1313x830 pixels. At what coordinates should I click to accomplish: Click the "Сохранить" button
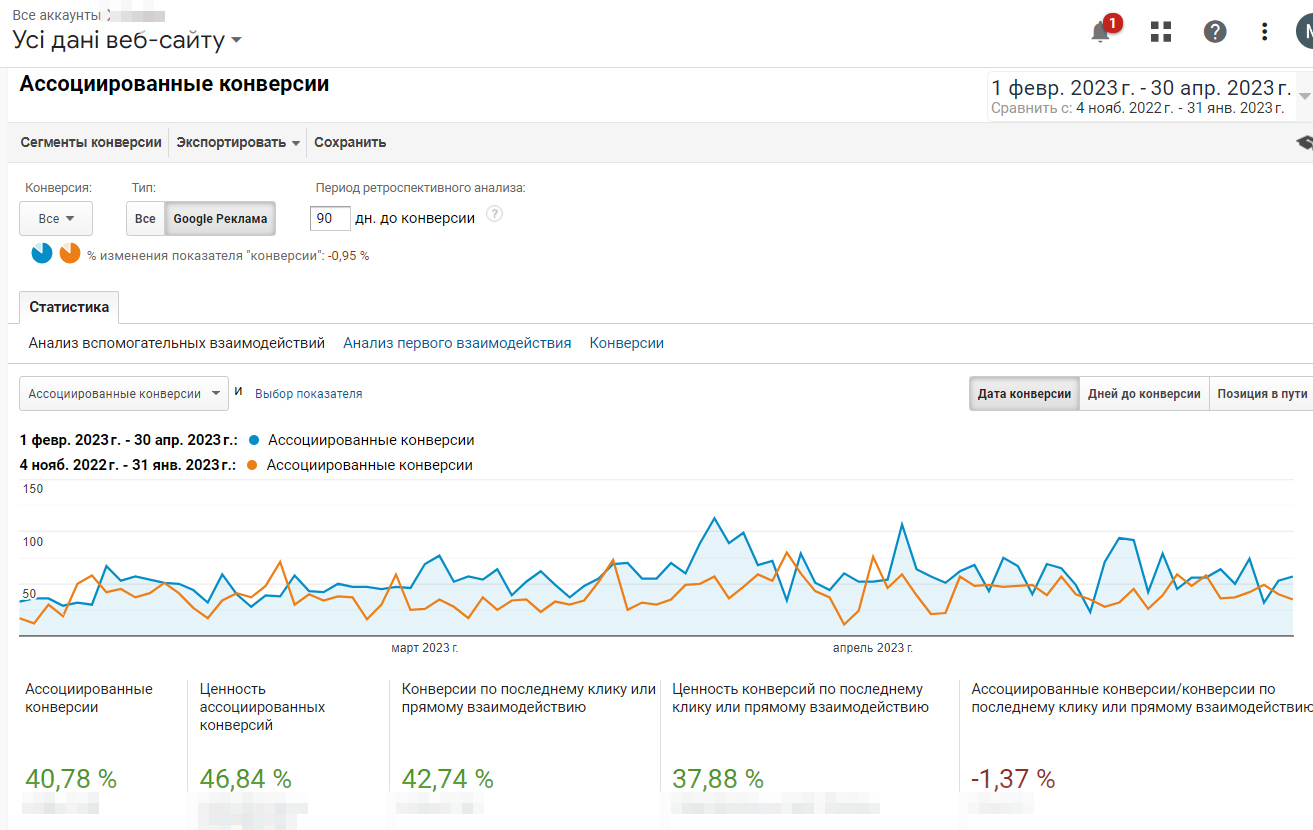coord(350,143)
